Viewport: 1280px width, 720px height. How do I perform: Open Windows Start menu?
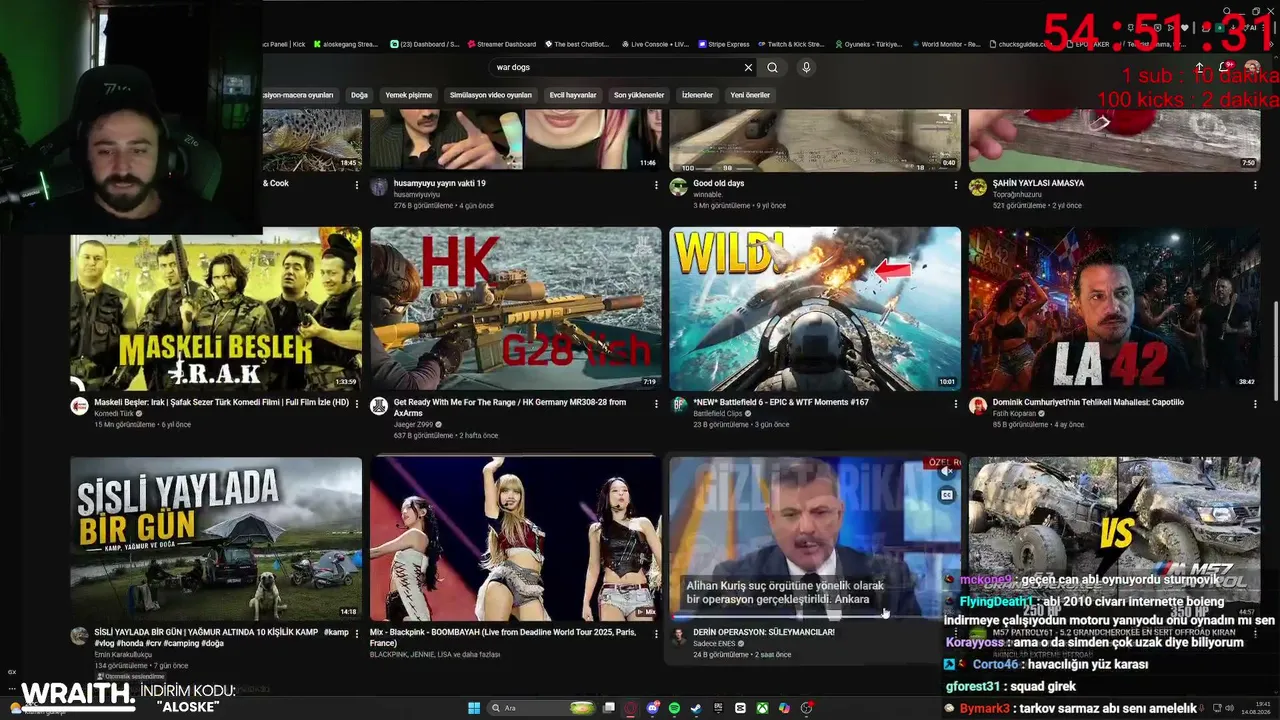(x=474, y=708)
